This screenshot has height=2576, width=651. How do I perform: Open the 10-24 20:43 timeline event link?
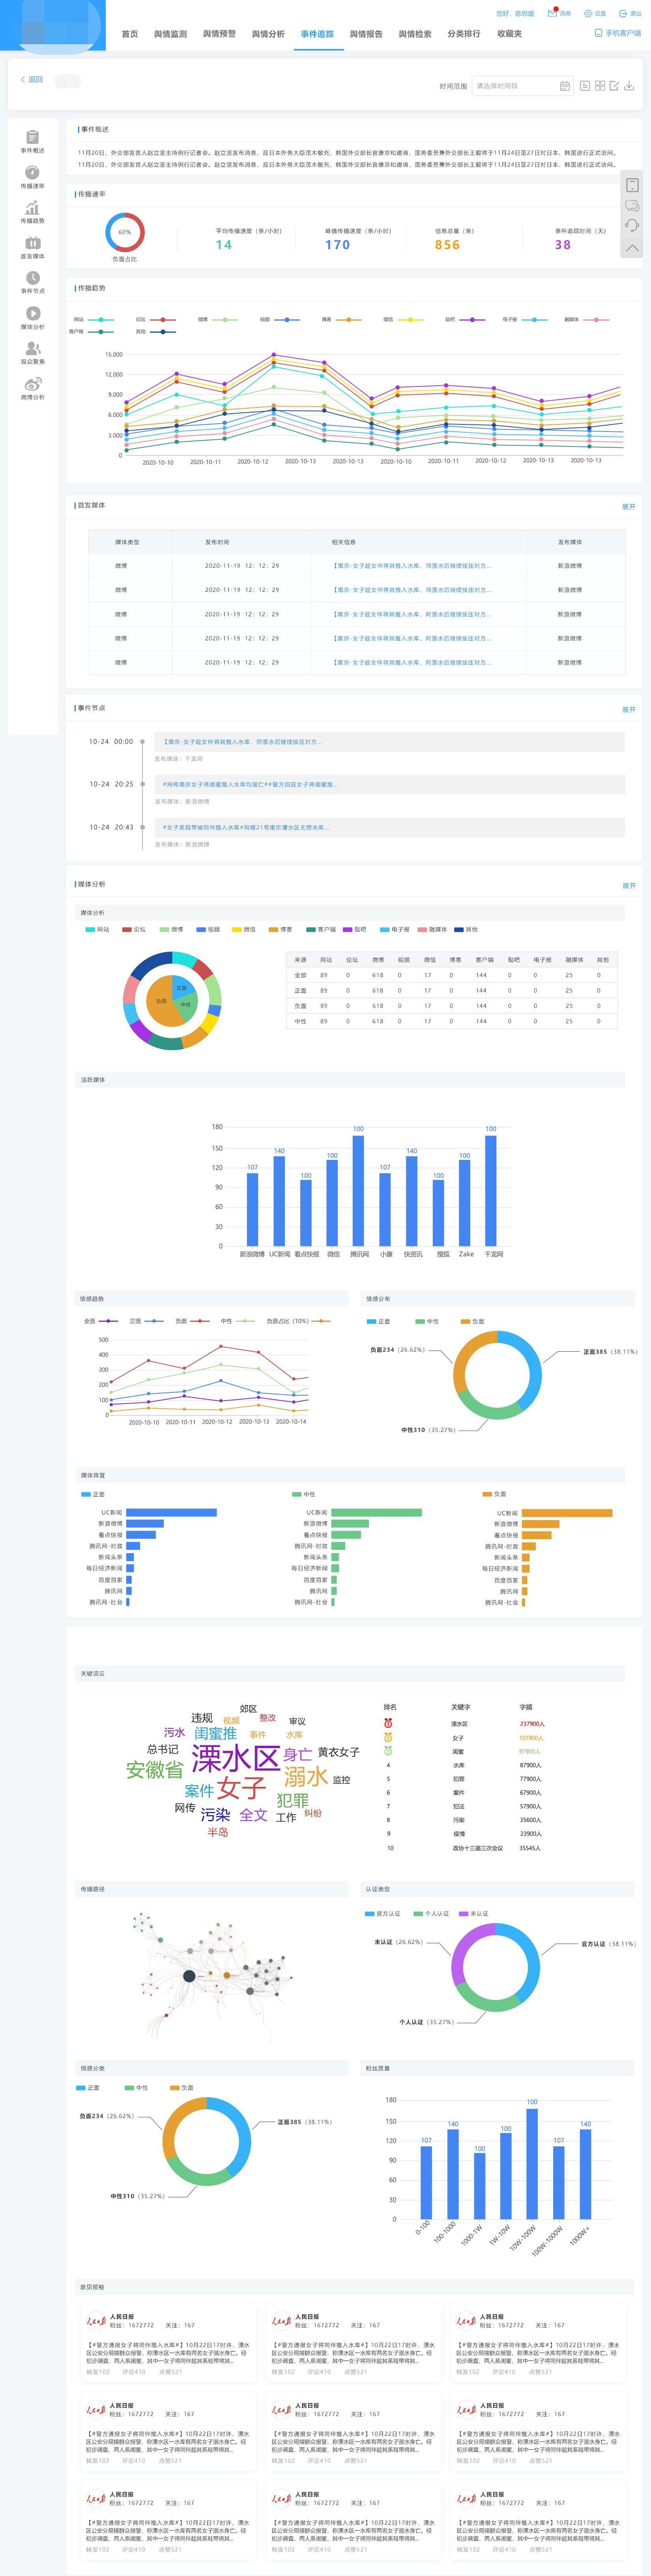[x=246, y=828]
